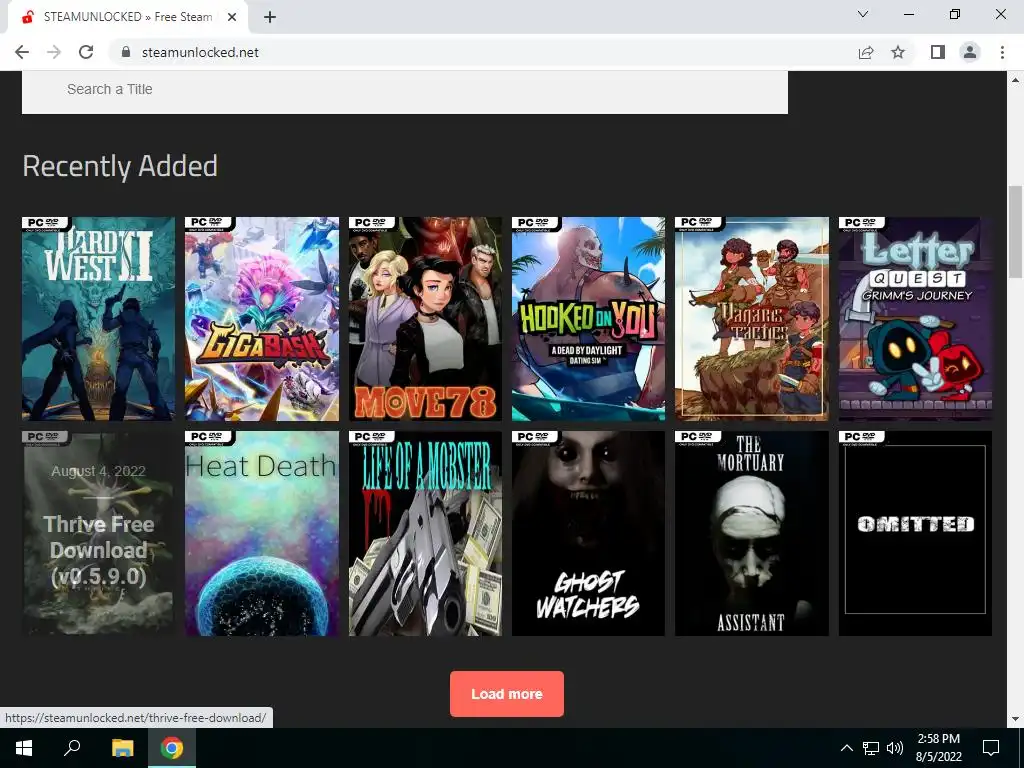Open a new browser tab

(270, 18)
